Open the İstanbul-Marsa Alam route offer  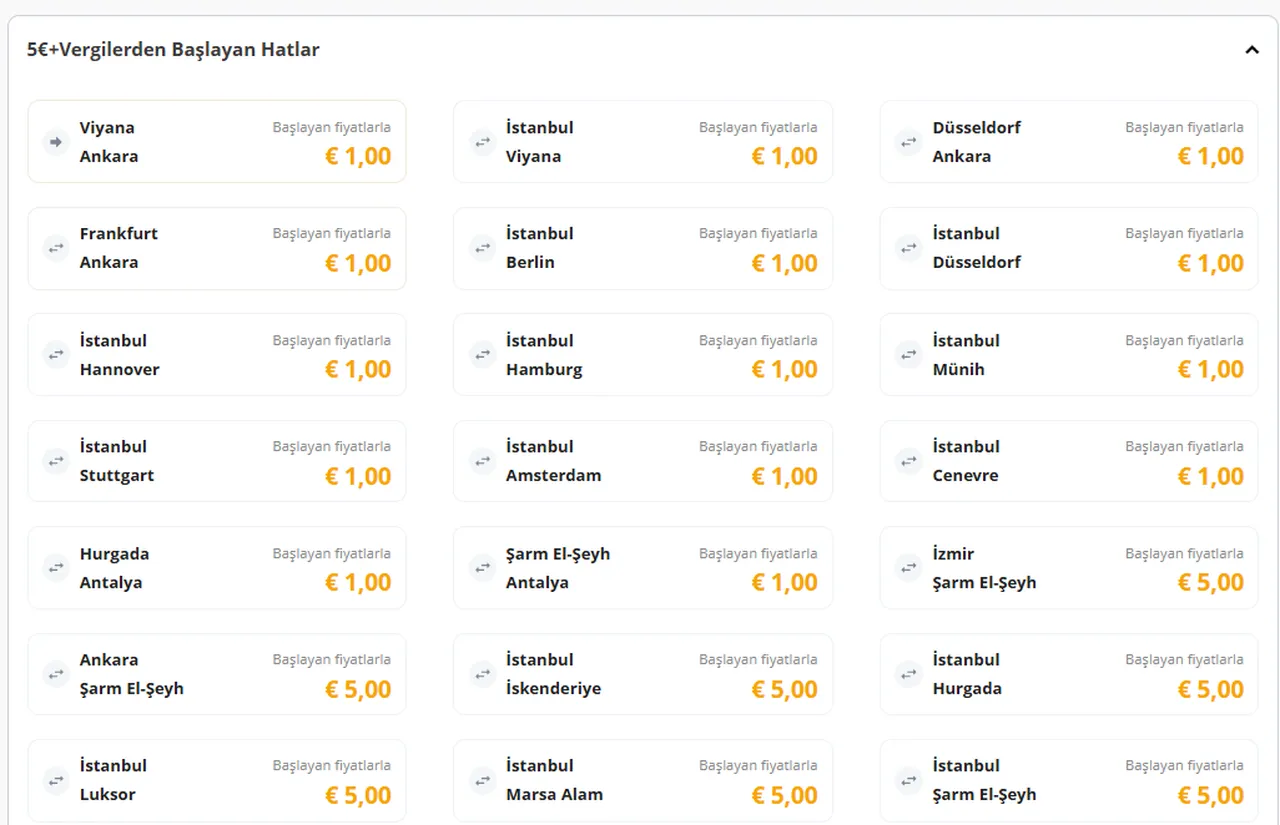point(642,780)
